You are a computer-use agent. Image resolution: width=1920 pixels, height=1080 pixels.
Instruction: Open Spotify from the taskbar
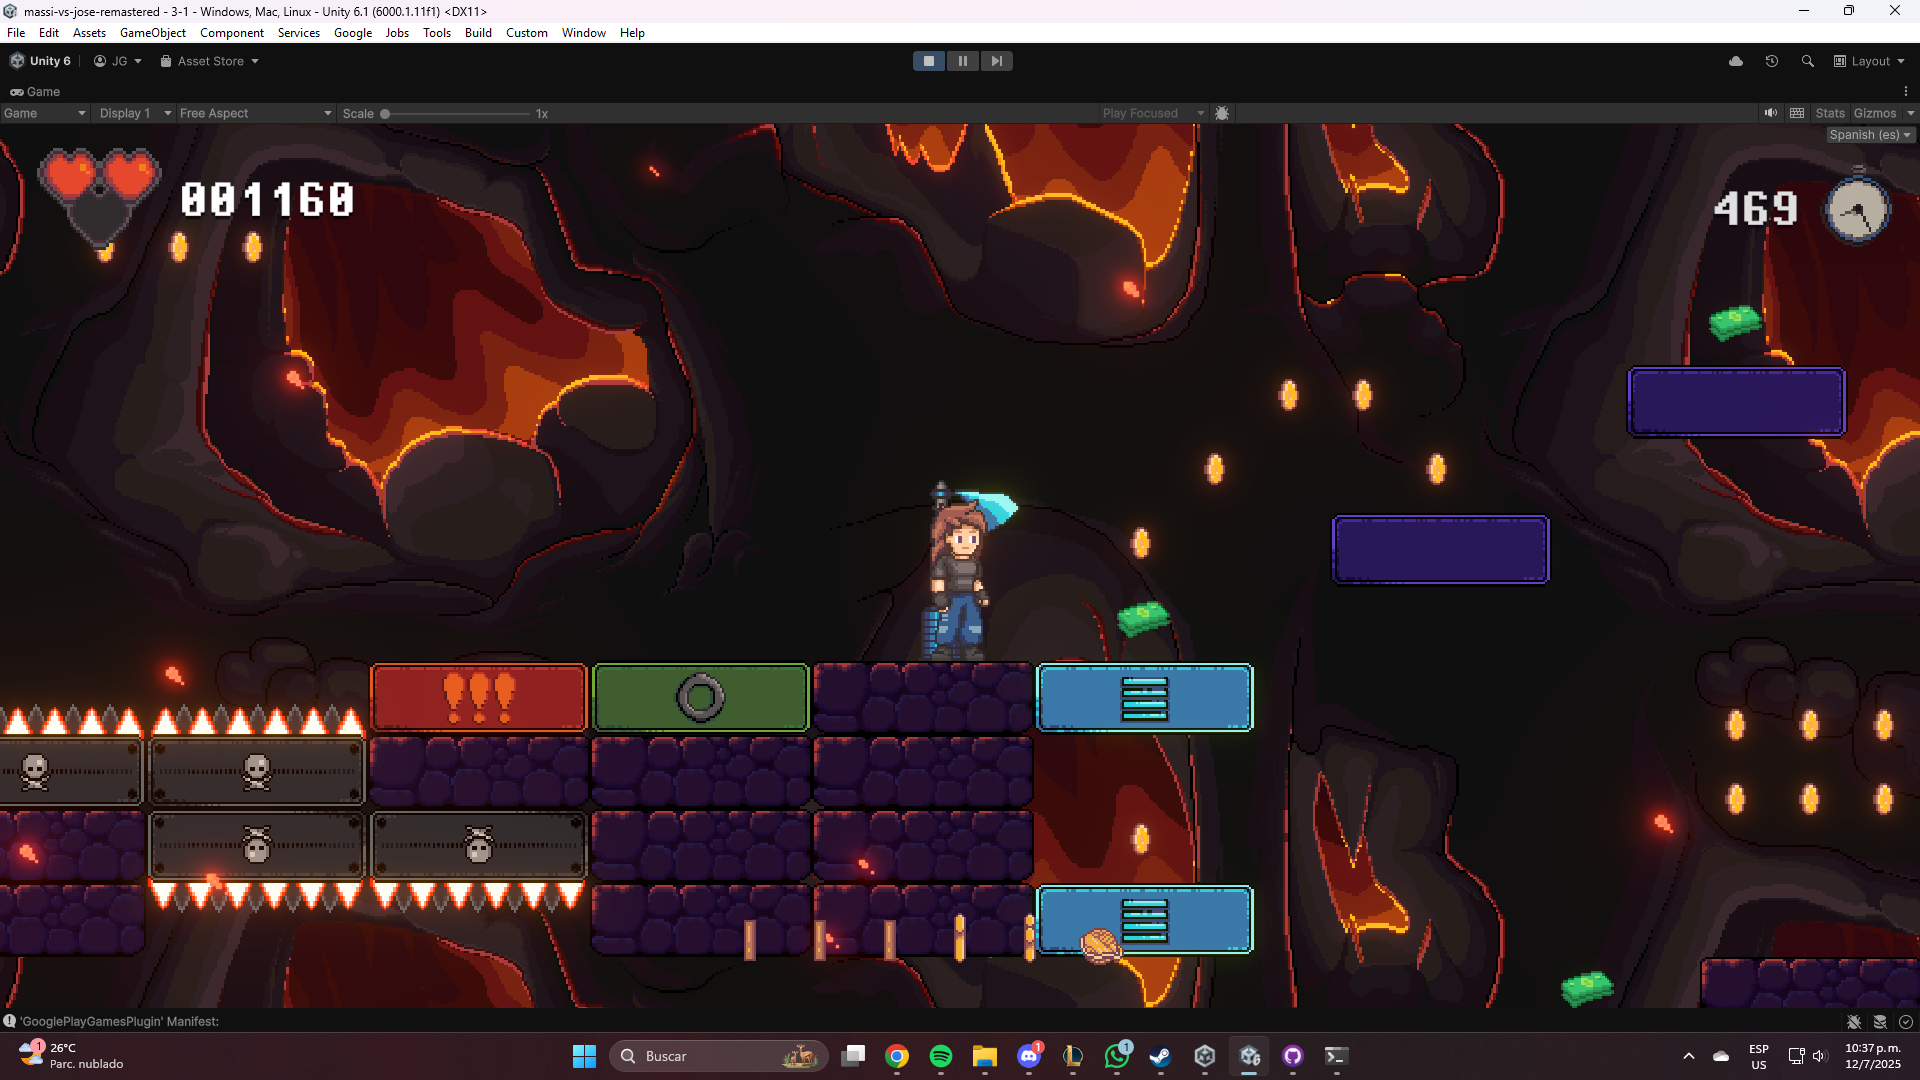pyautogui.click(x=940, y=1056)
